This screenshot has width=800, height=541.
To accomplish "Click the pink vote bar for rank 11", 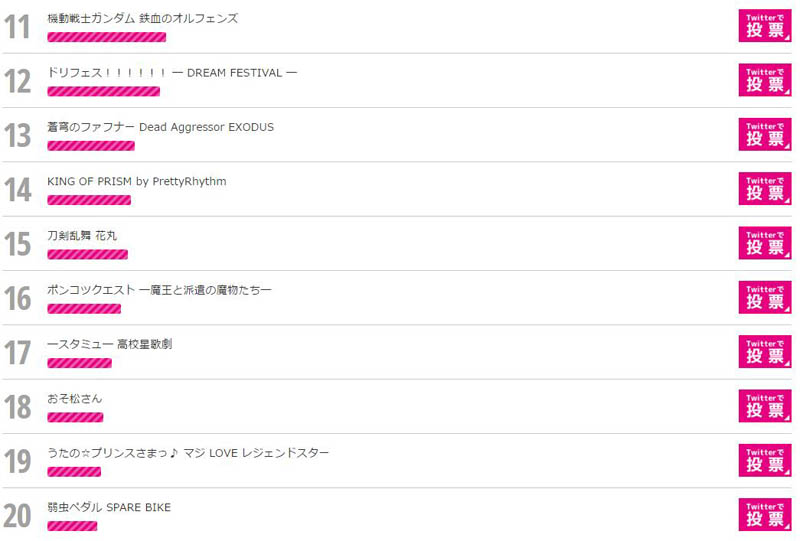I will (107, 37).
